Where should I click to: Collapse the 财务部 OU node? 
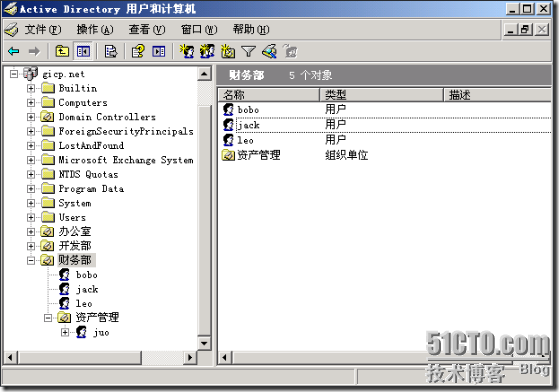[31, 261]
